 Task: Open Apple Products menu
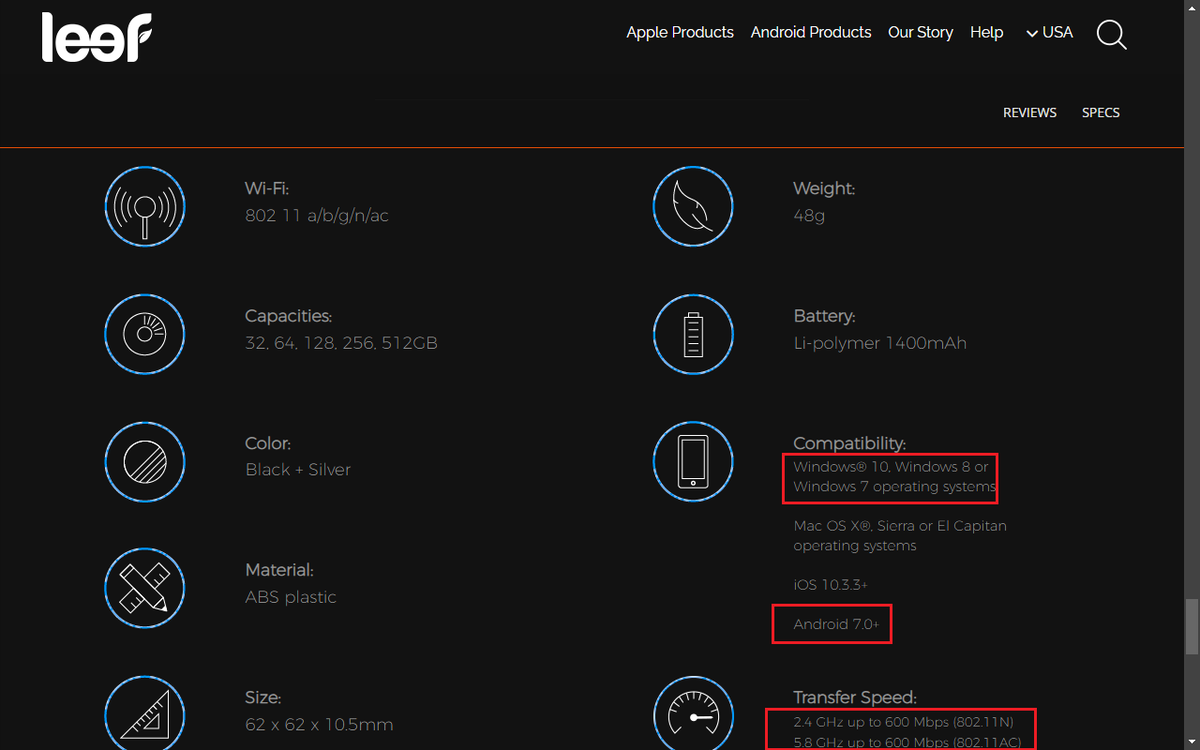[680, 33]
